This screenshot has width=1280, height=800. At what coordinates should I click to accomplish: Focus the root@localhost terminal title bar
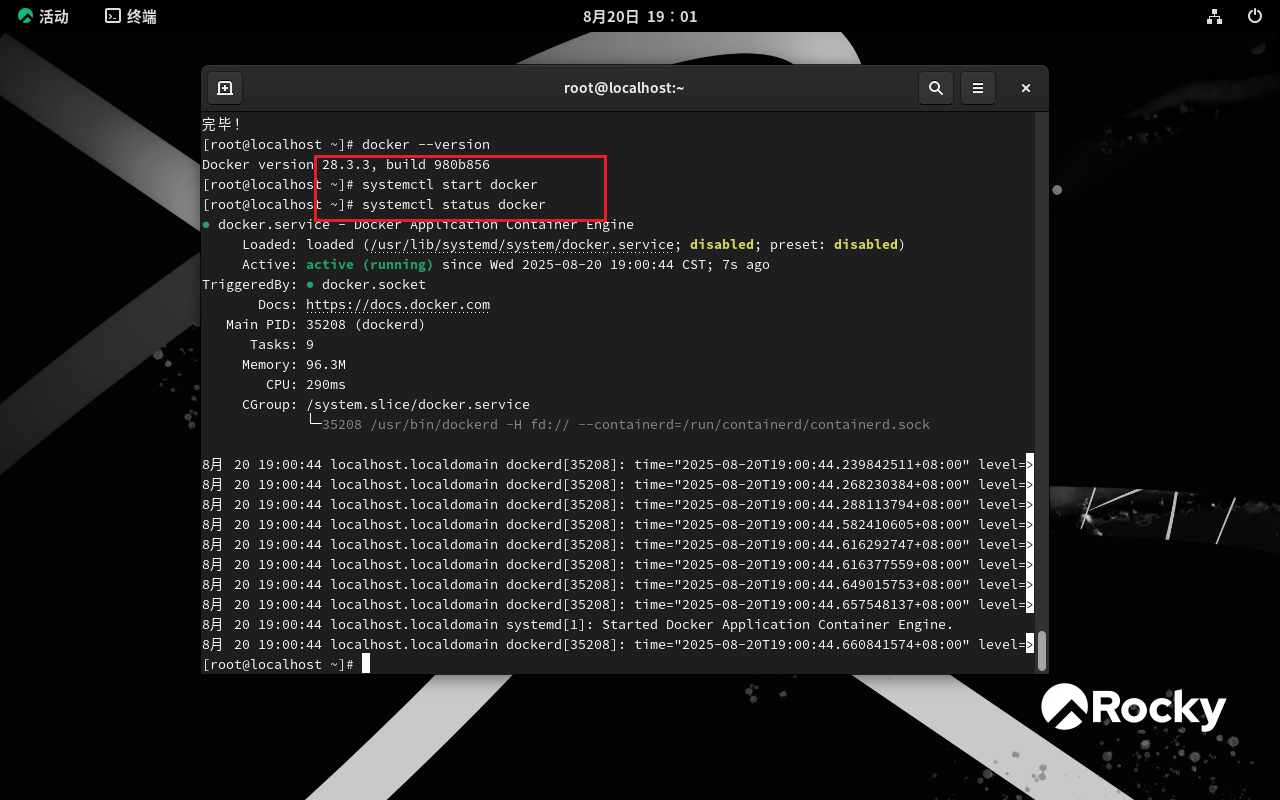click(624, 88)
